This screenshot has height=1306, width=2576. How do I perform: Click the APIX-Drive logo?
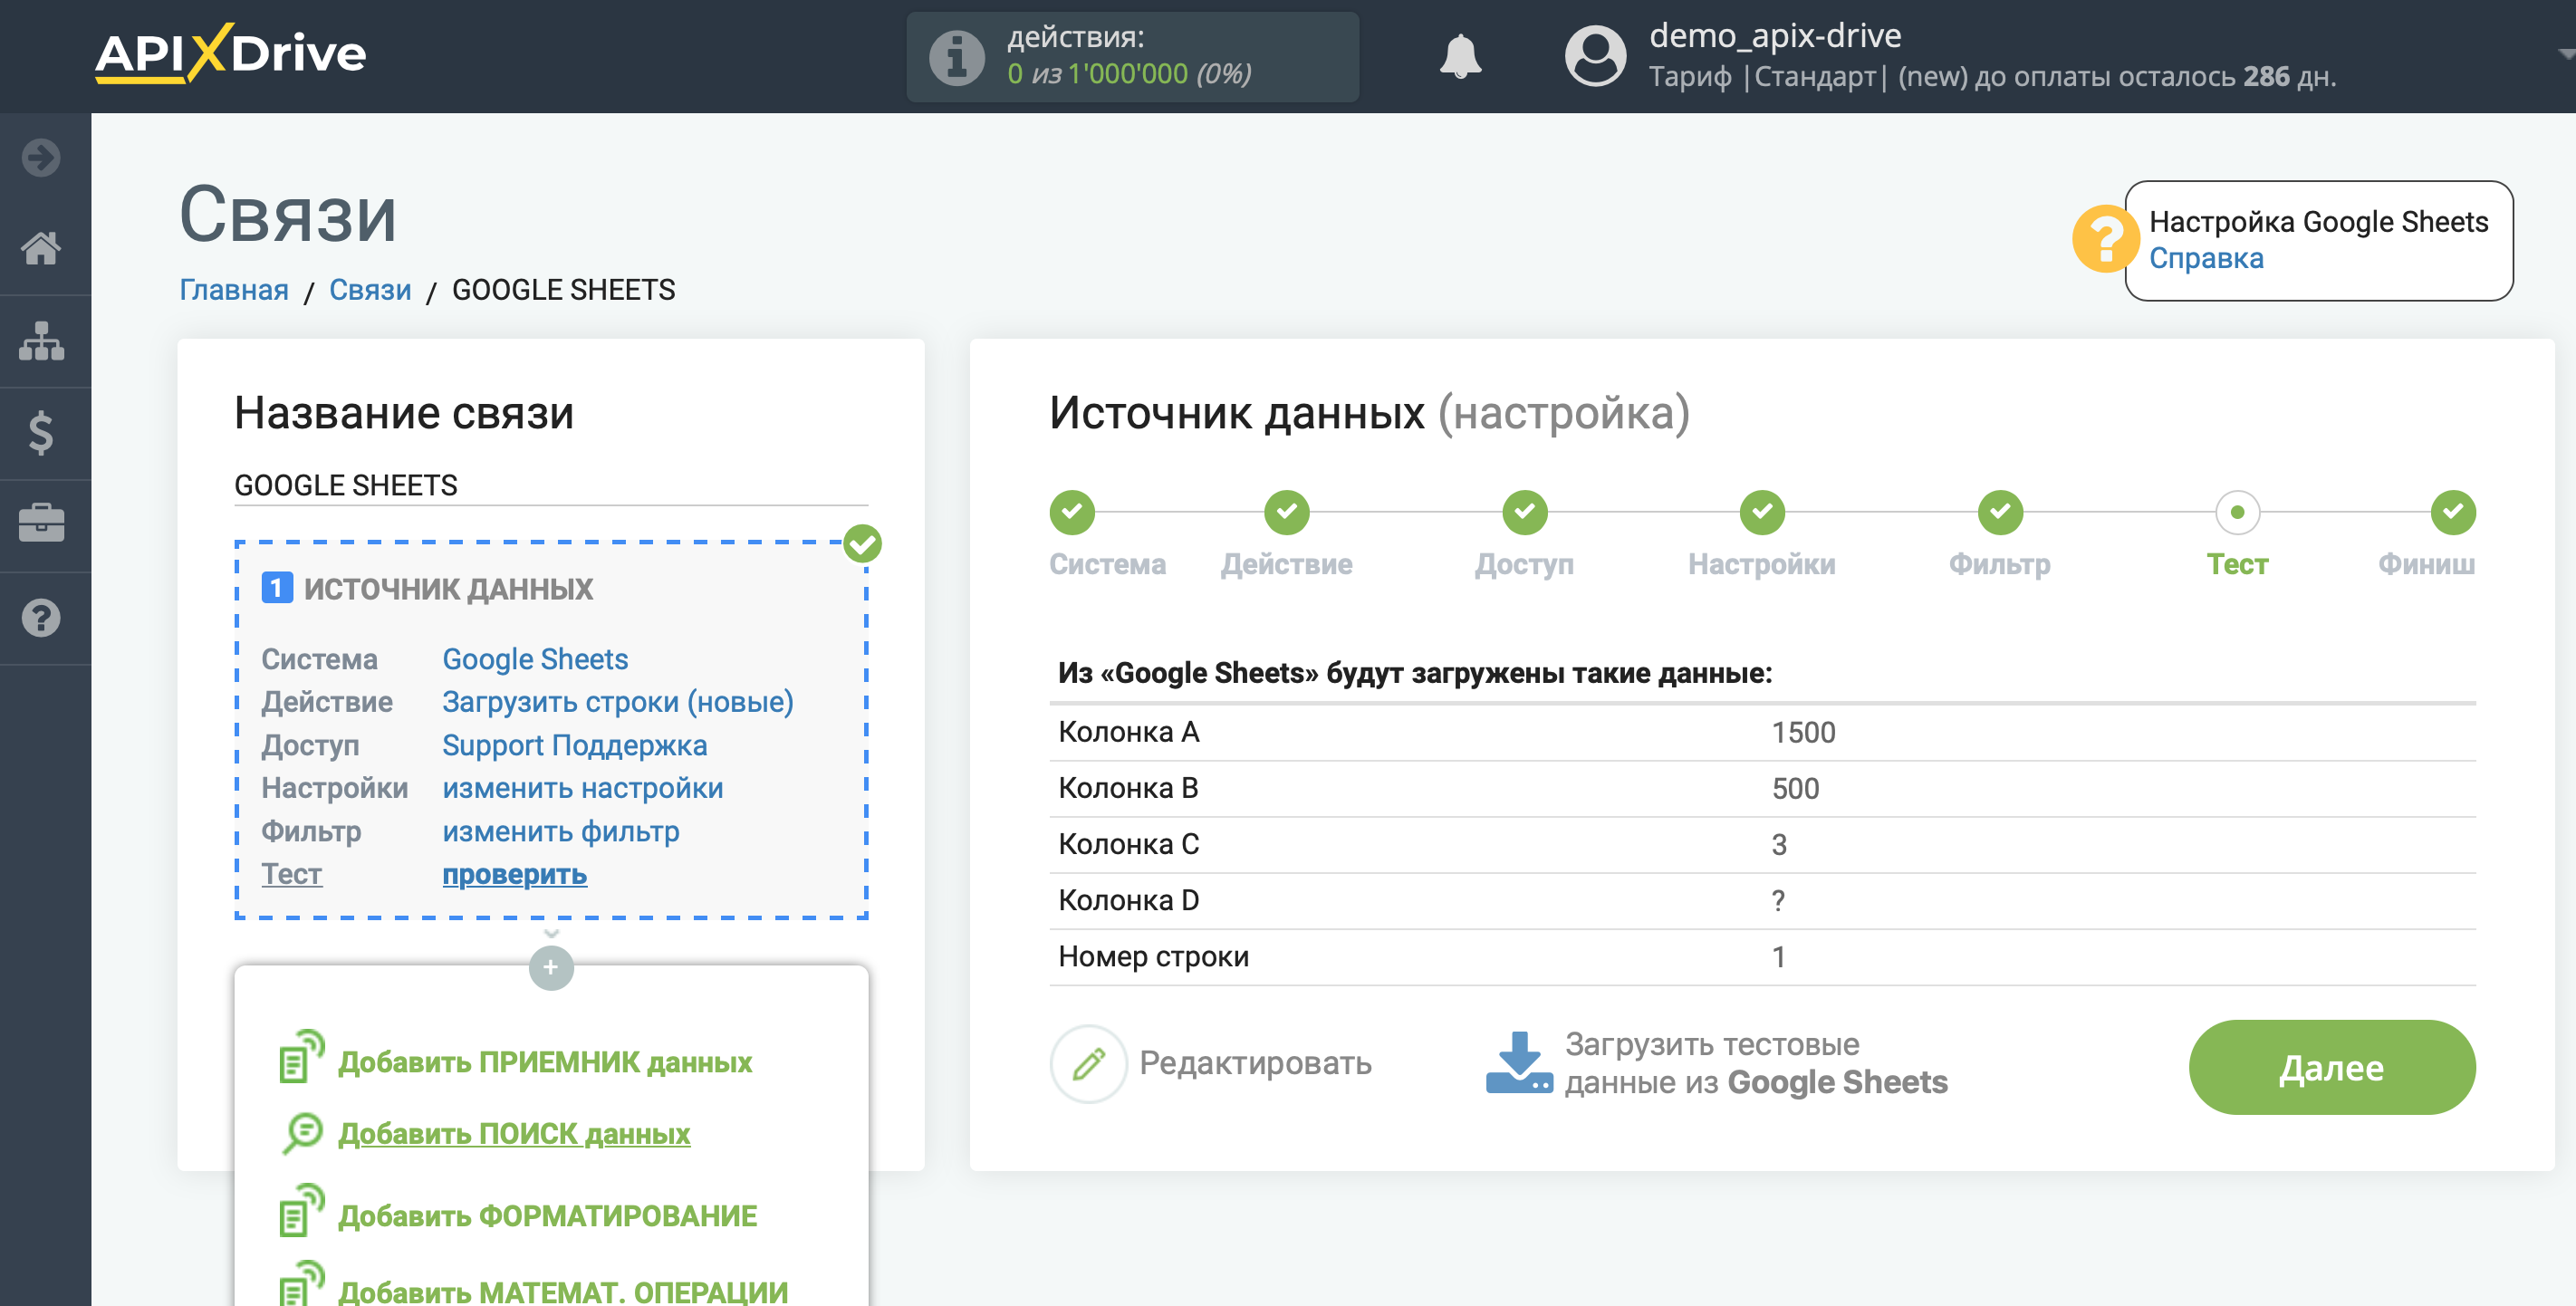pos(230,53)
